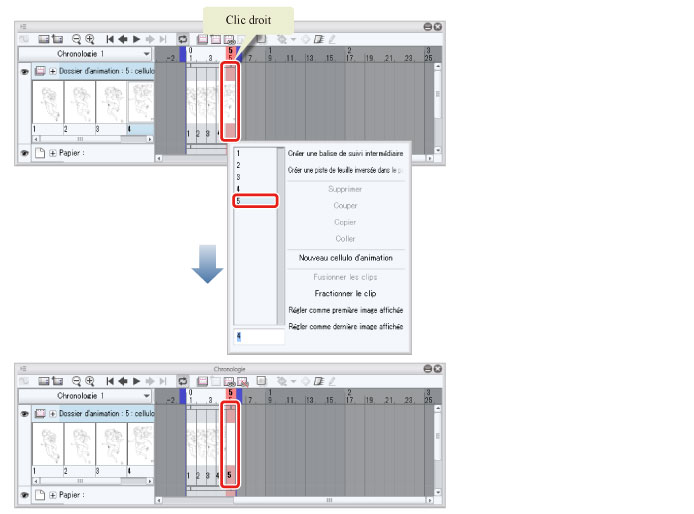Image resolution: width=694 pixels, height=514 pixels.
Task: Choose Nouveau cellulo d'animation menu entry
Action: coord(346,258)
